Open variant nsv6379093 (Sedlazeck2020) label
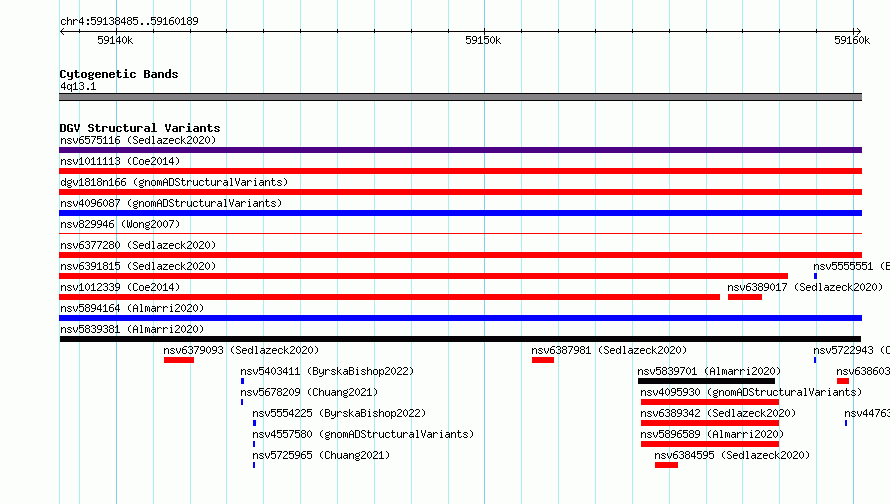The height and width of the screenshot is (504, 890). [241, 350]
